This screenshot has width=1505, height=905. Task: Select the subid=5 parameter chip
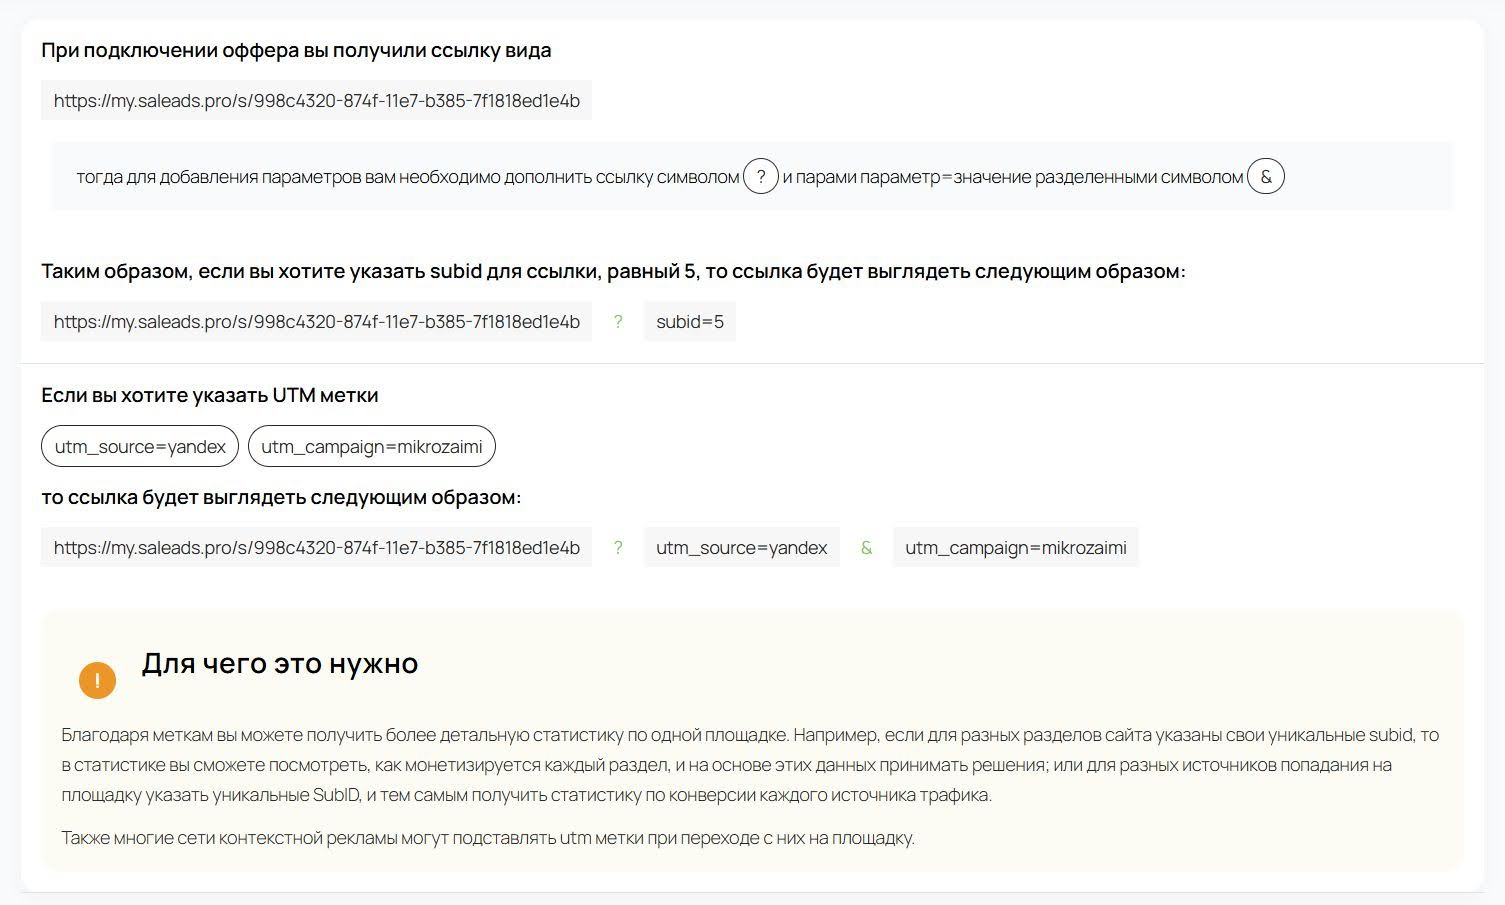click(689, 321)
